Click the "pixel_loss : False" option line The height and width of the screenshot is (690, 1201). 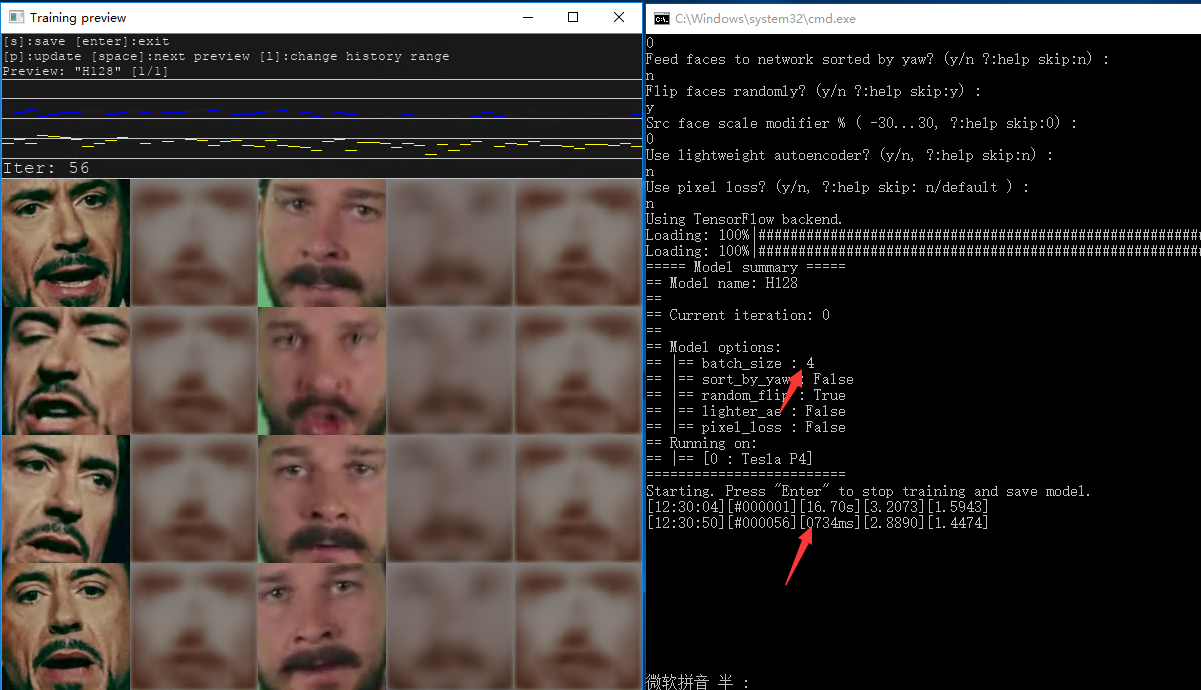[746, 427]
